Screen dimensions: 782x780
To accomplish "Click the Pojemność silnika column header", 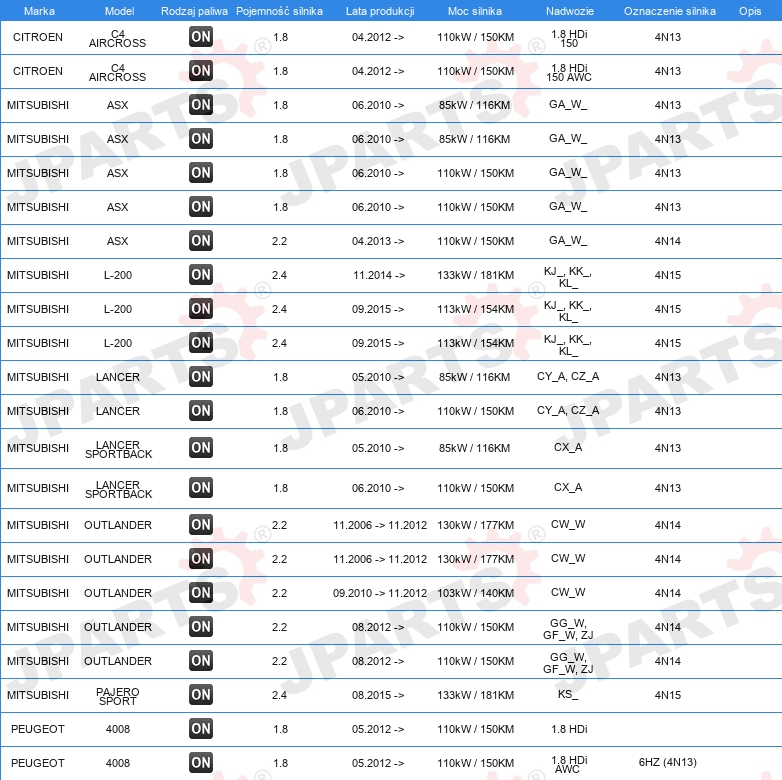I will click(x=279, y=11).
